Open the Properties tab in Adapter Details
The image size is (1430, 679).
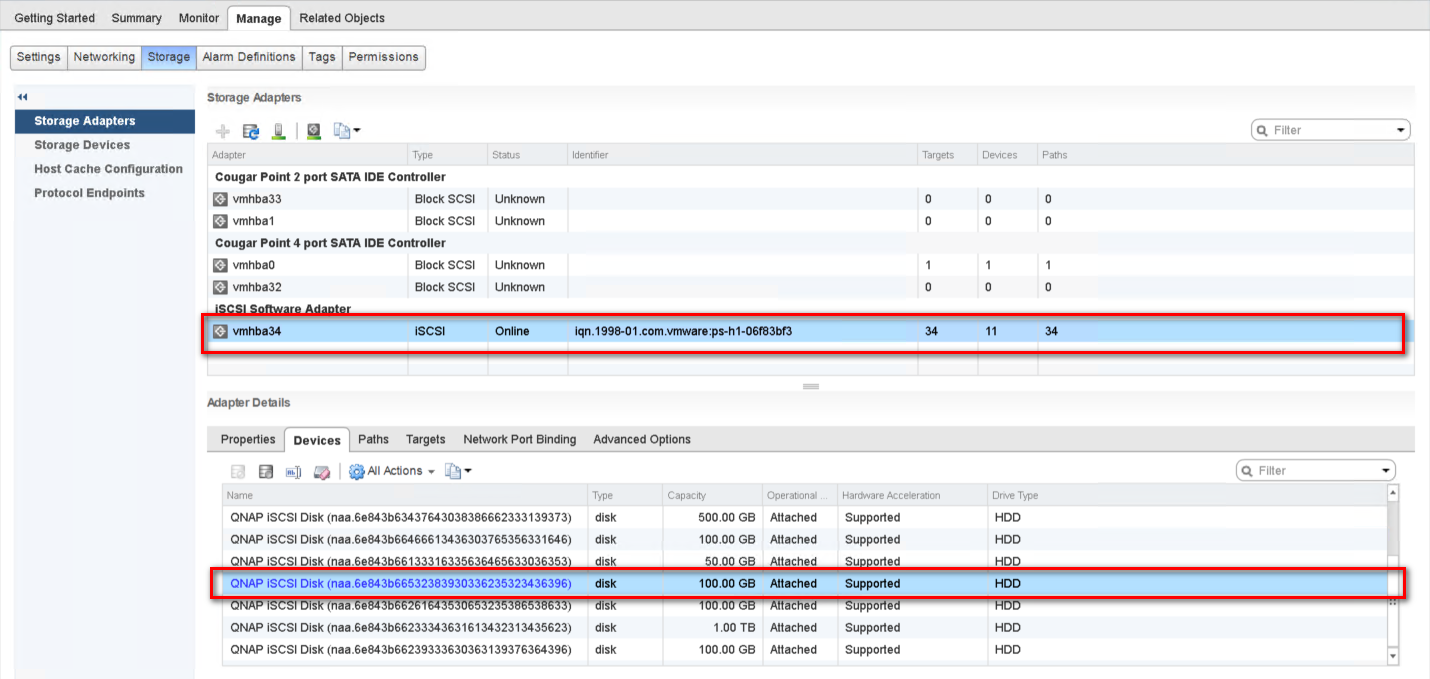point(248,439)
